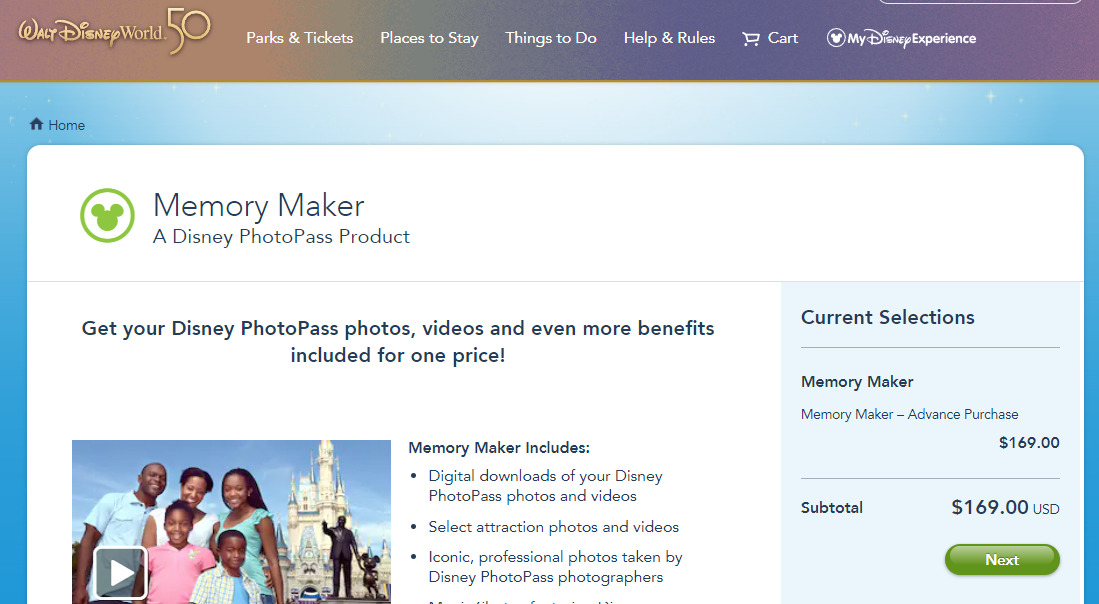Click the 'Get your Disney PhotoPass photos' headline
The image size is (1099, 604).
[398, 342]
